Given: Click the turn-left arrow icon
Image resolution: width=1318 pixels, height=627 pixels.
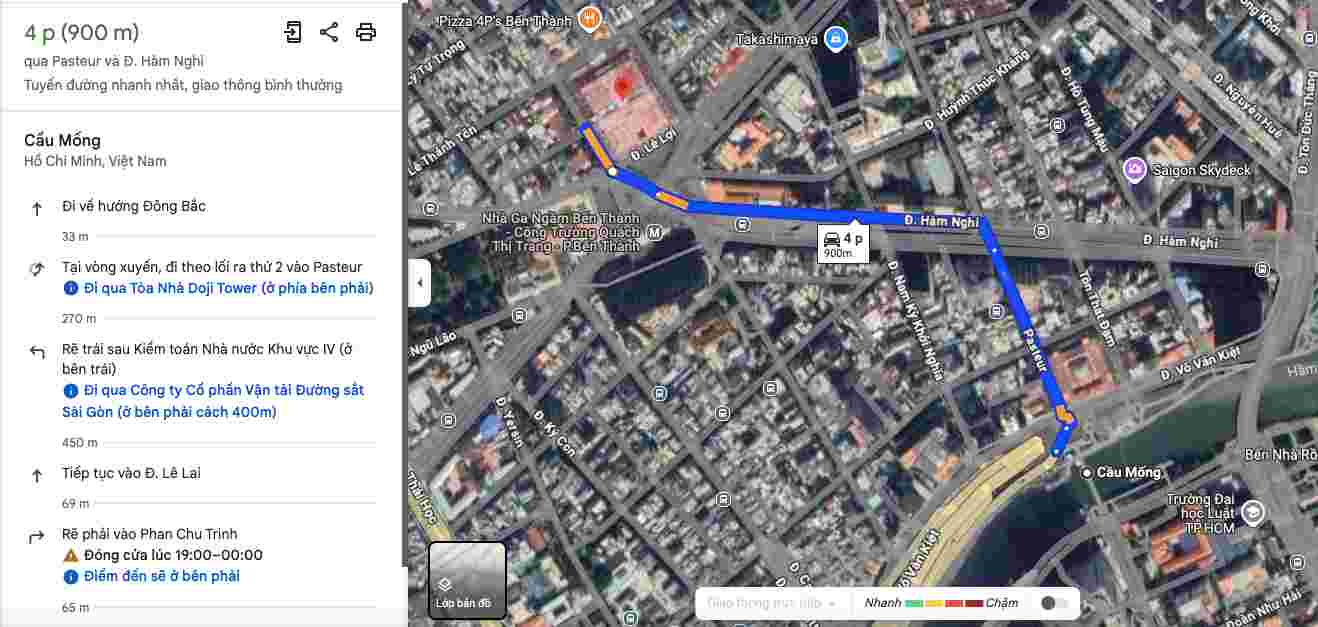Looking at the screenshot, I should click(x=37, y=351).
